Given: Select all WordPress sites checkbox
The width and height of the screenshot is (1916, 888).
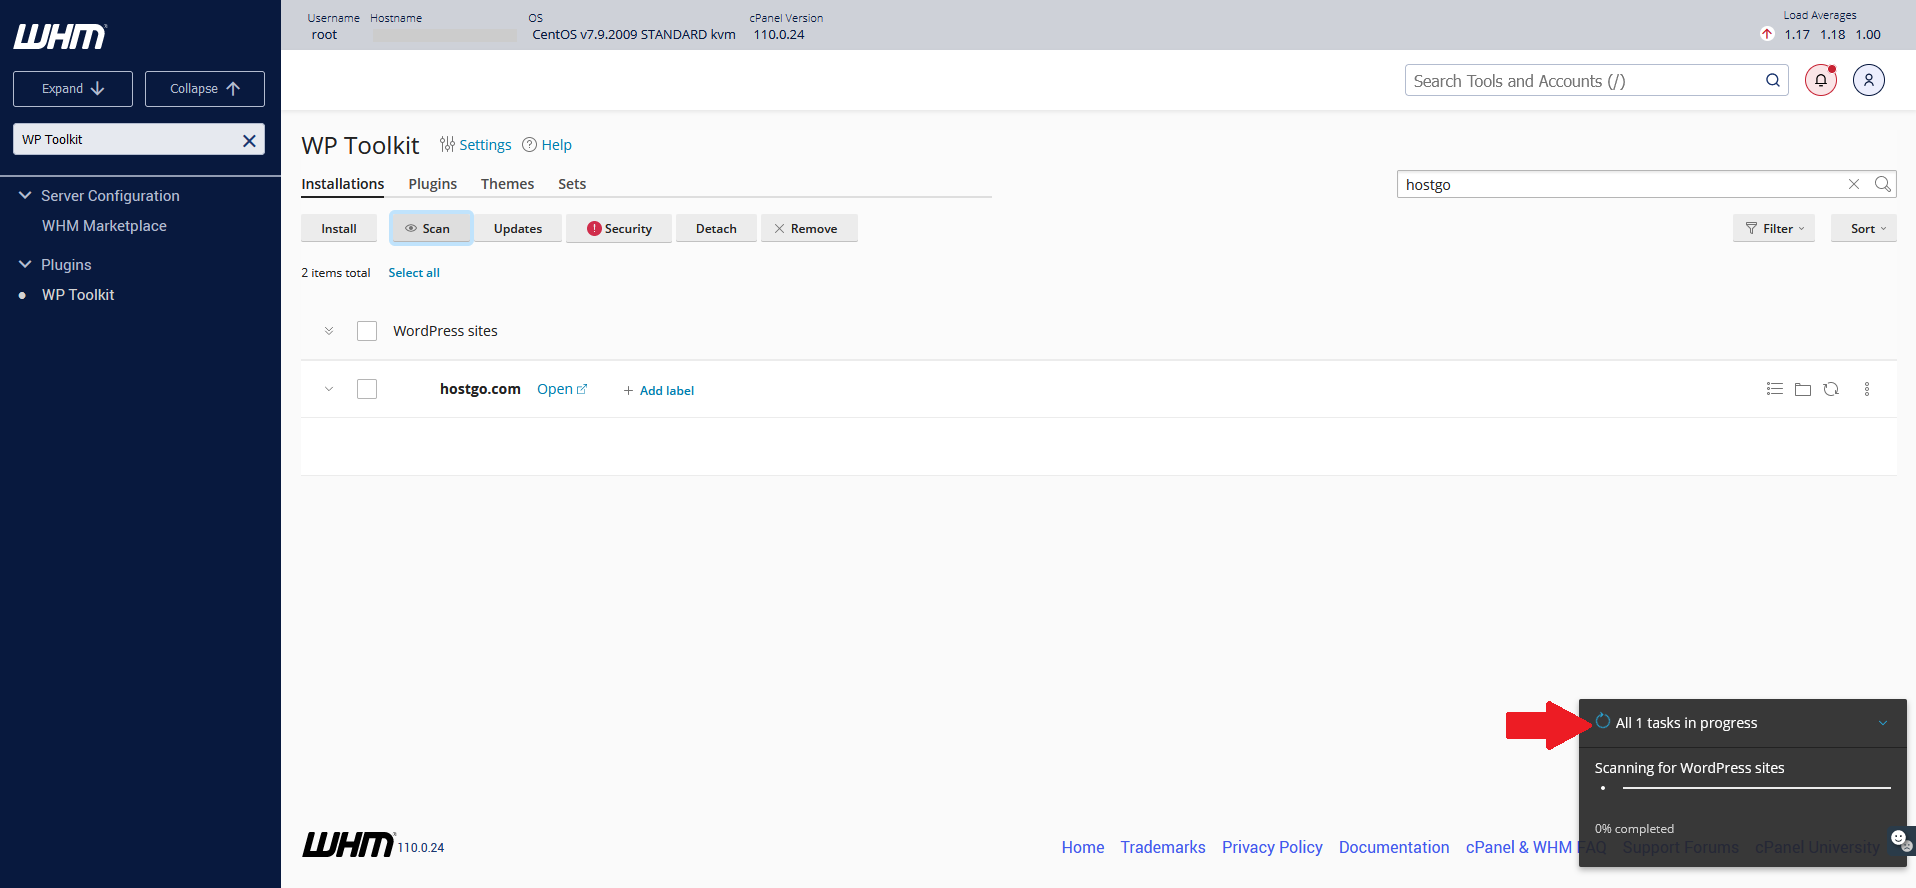Looking at the screenshot, I should point(367,331).
